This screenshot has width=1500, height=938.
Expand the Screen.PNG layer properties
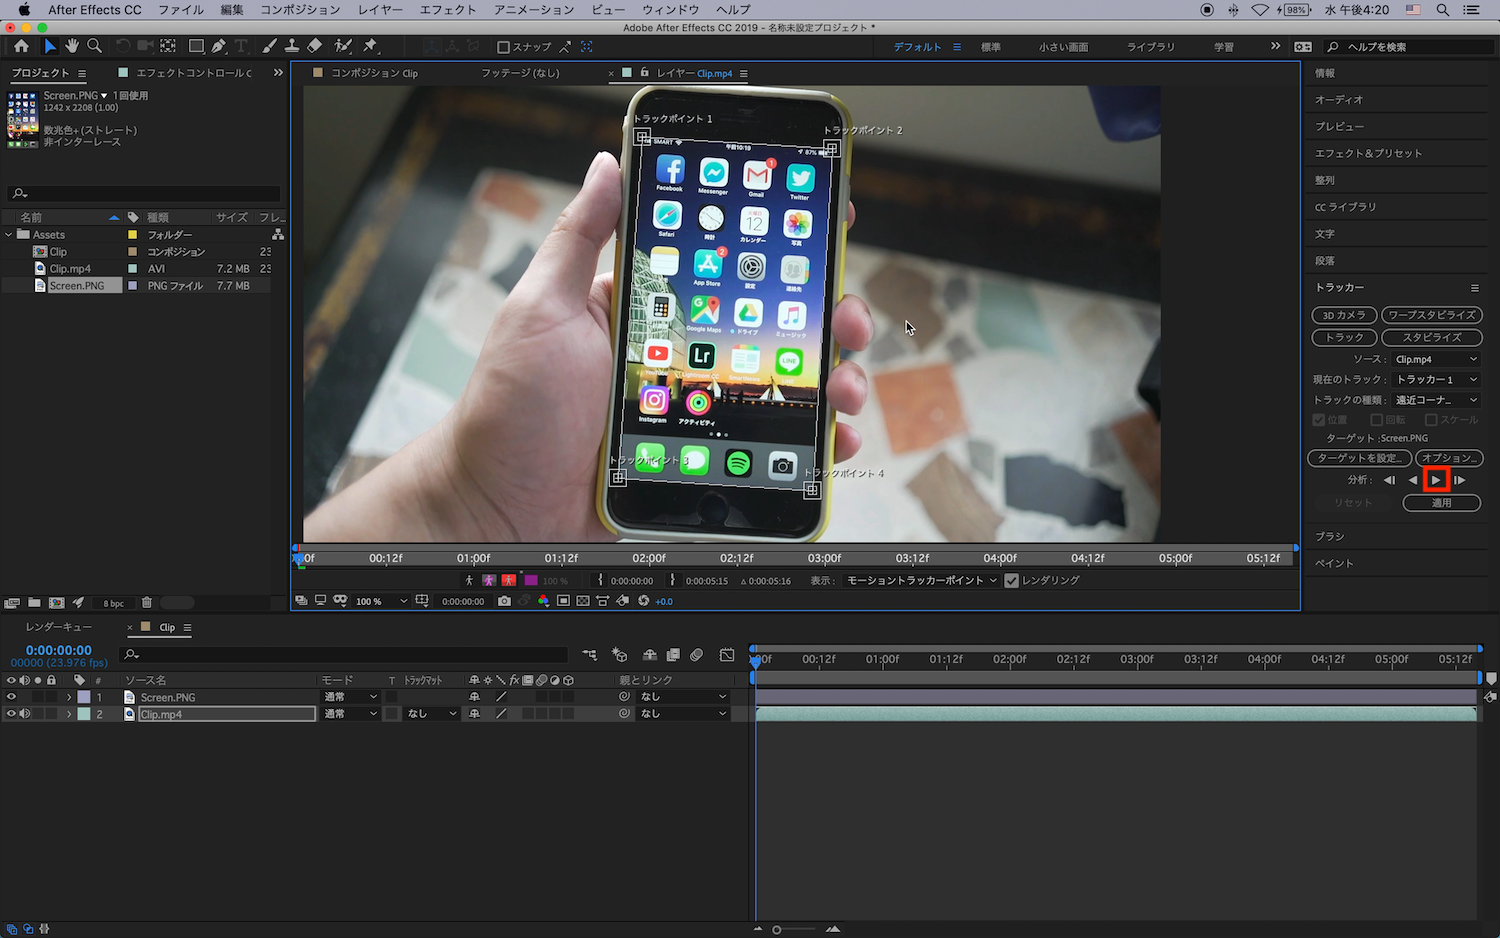(69, 697)
